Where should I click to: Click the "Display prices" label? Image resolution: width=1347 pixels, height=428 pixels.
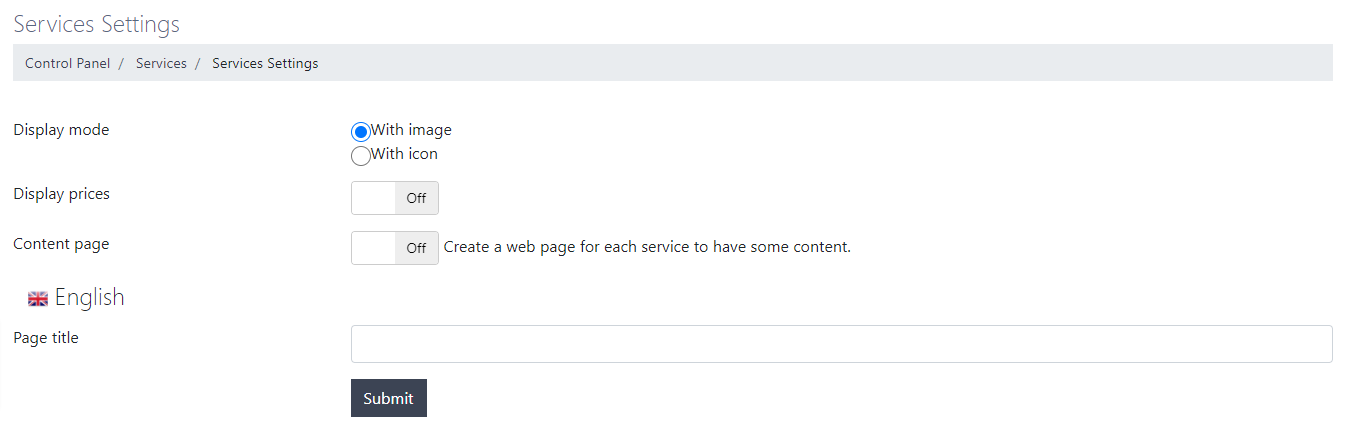61,193
